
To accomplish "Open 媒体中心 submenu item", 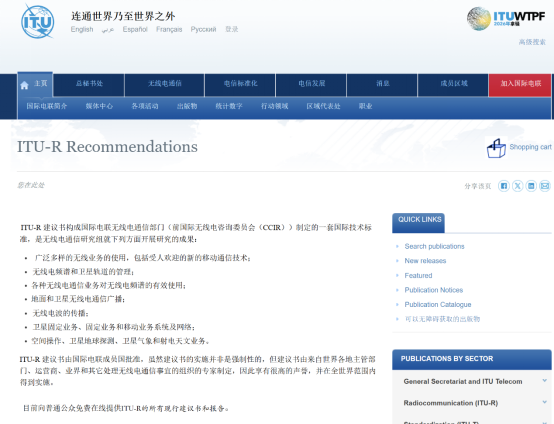I will pos(99,106).
